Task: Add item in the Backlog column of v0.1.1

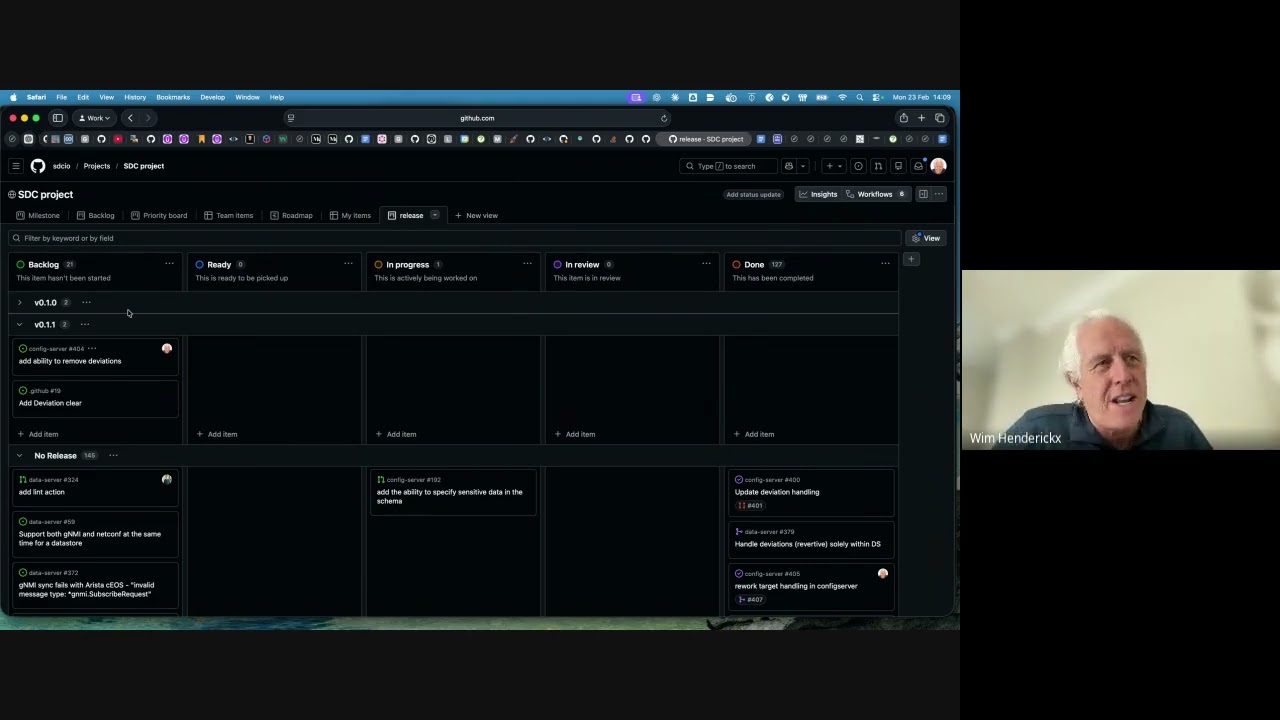Action: pyautogui.click(x=38, y=434)
